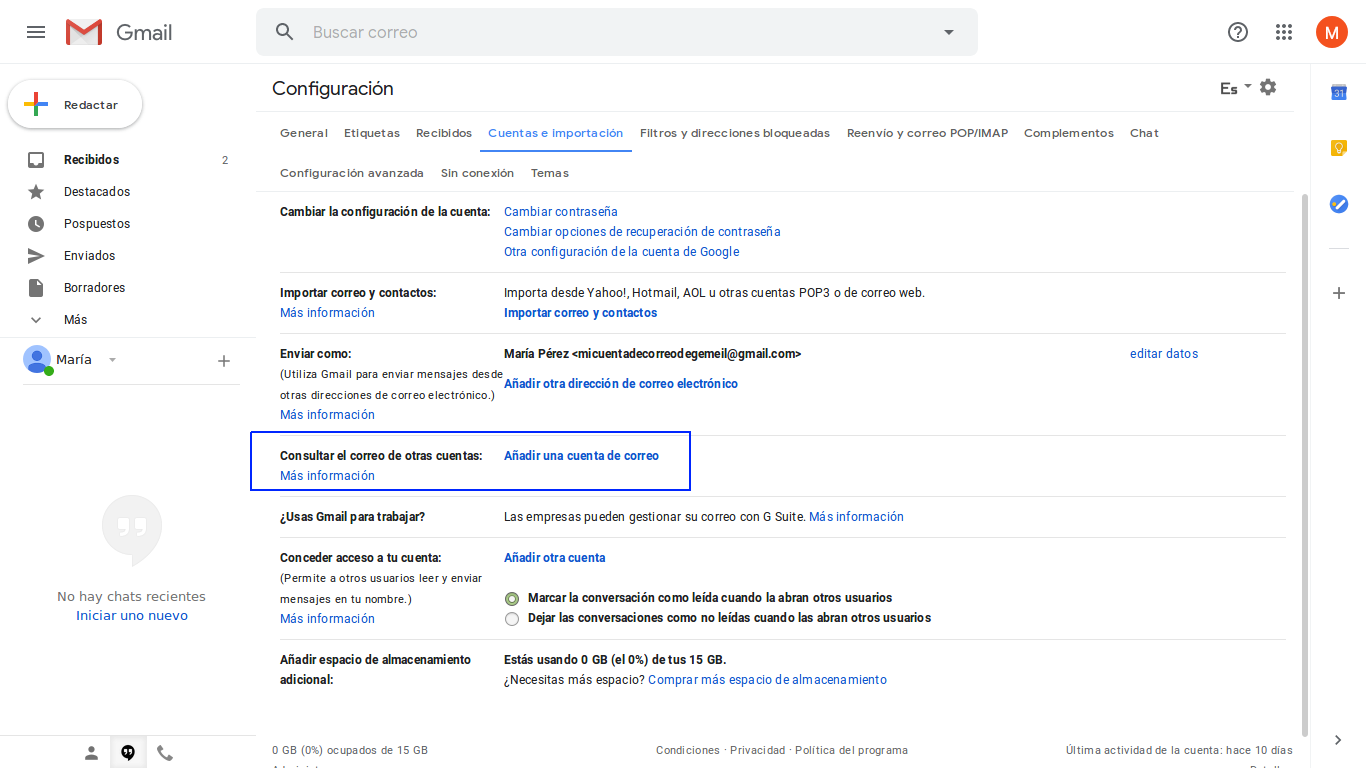Open María's chat status dropdown
Image resolution: width=1366 pixels, height=768 pixels.
tap(112, 360)
